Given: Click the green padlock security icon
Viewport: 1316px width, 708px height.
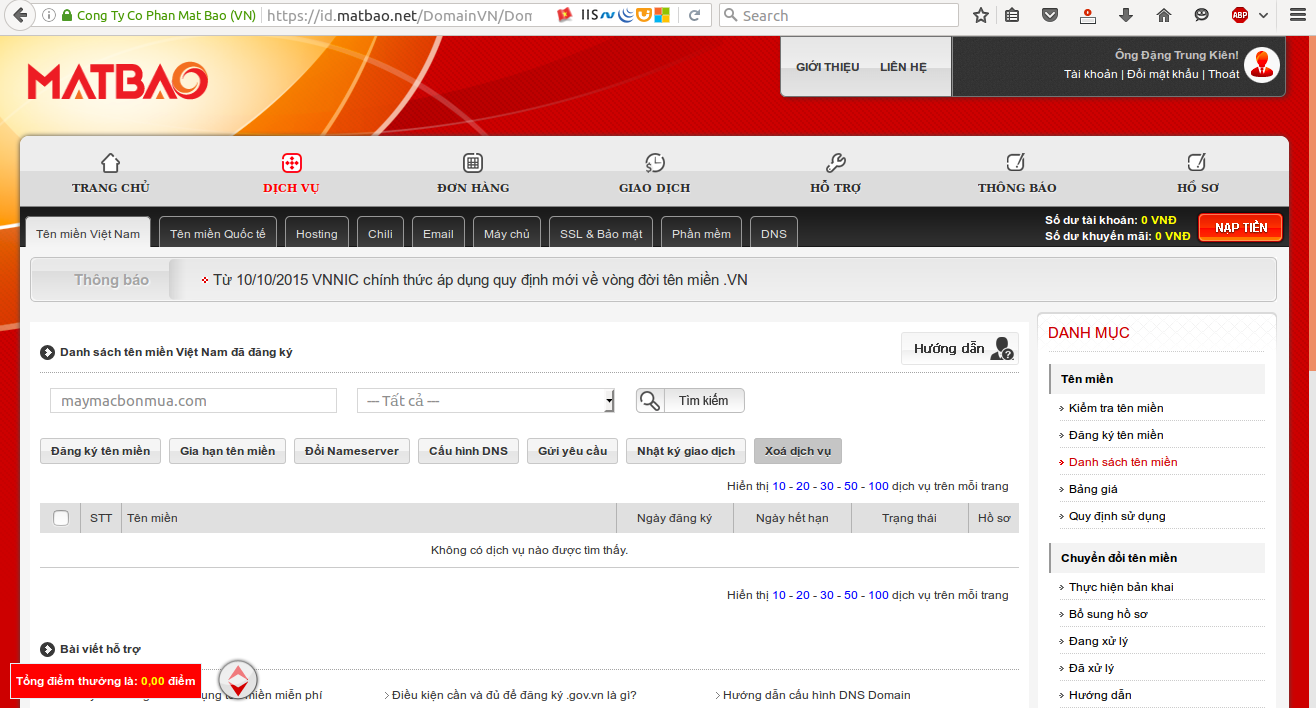Looking at the screenshot, I should [x=67, y=16].
